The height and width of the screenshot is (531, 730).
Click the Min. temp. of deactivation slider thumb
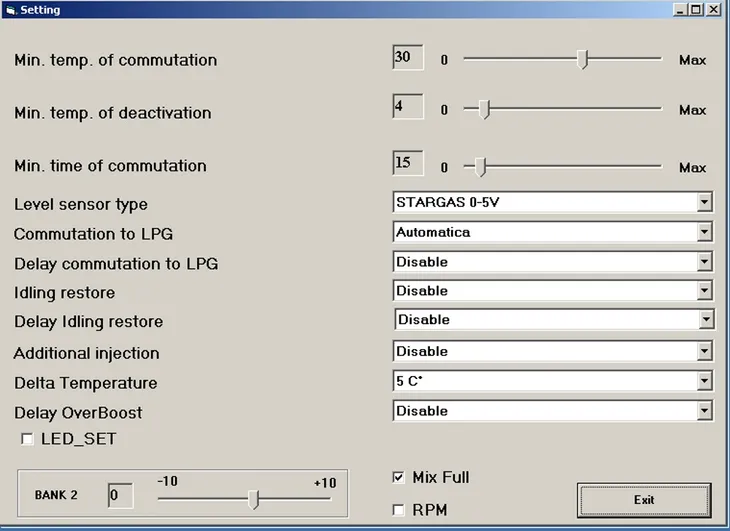tap(484, 109)
